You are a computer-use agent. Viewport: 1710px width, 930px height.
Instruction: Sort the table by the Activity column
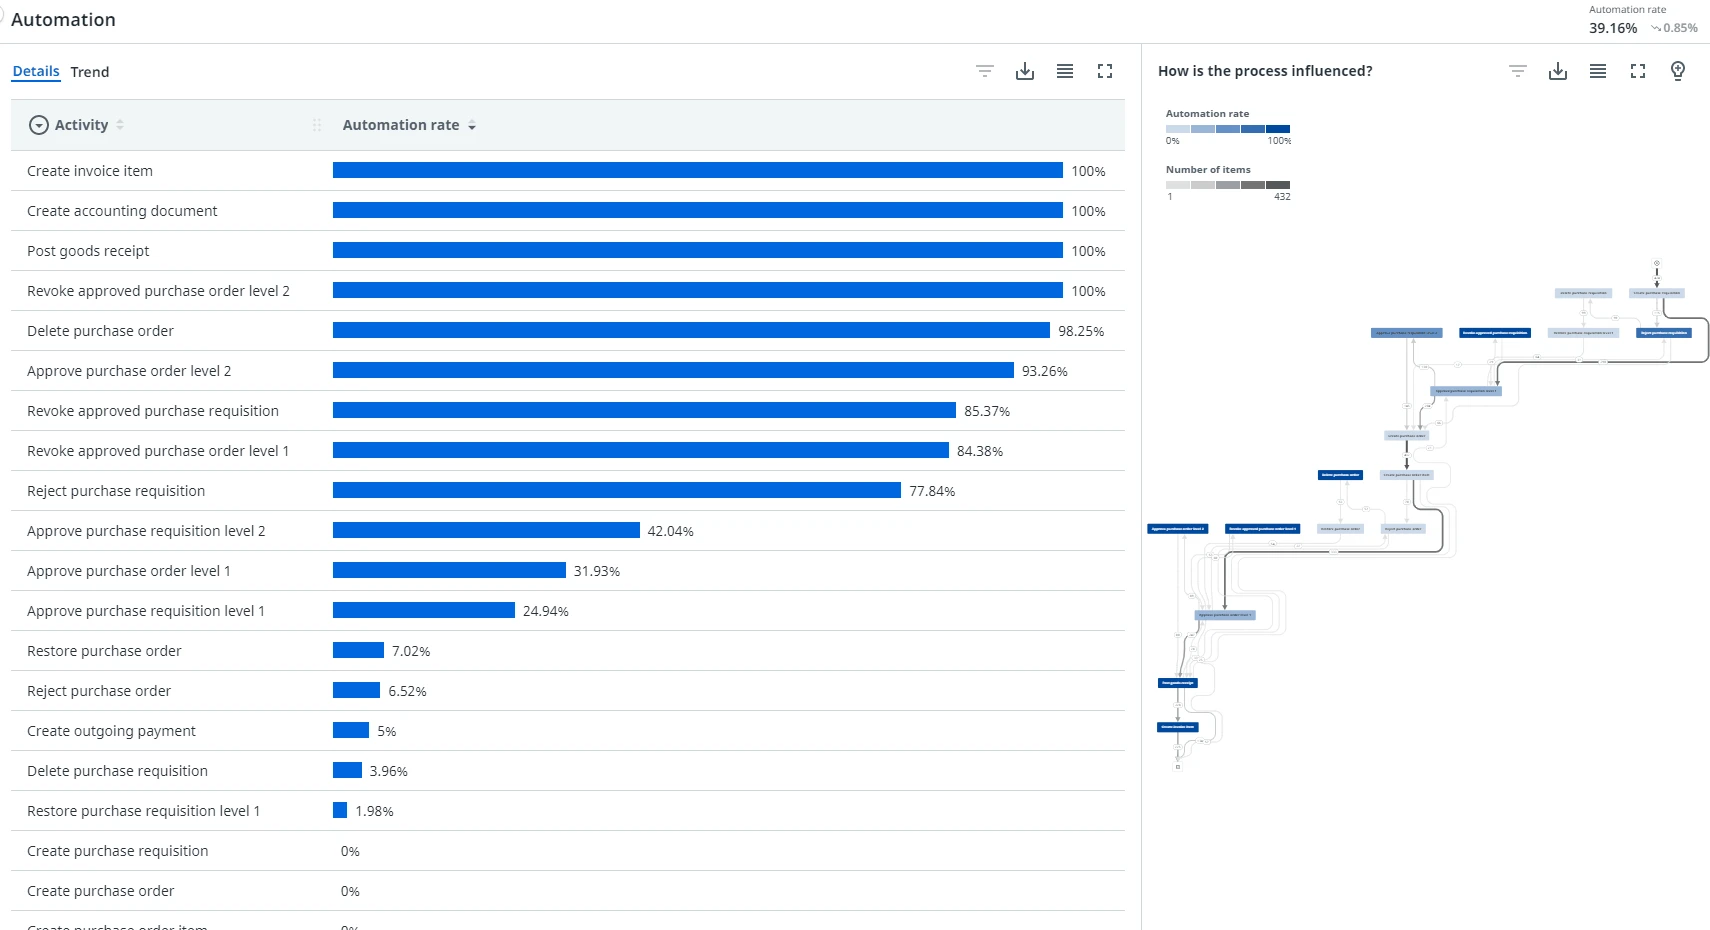[120, 125]
